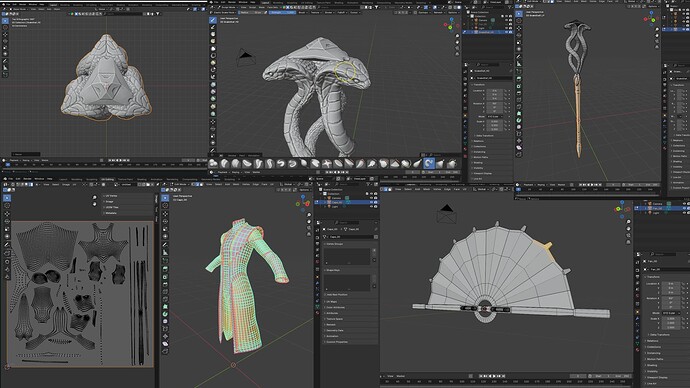The width and height of the screenshot is (690, 388).
Task: Open the Window menu in the coat Blender window
Action: pos(39,179)
